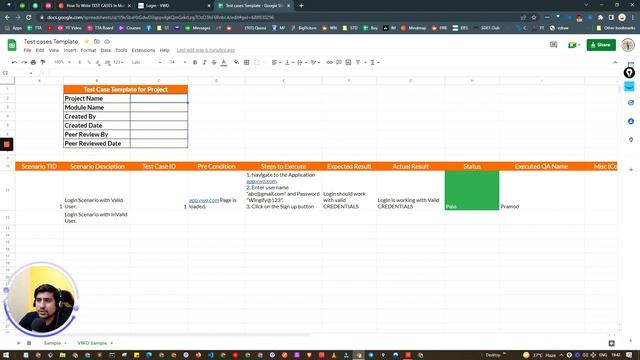640x360 pixels.
Task: Click the Test Case Template for Project header
Action: pos(125,89)
